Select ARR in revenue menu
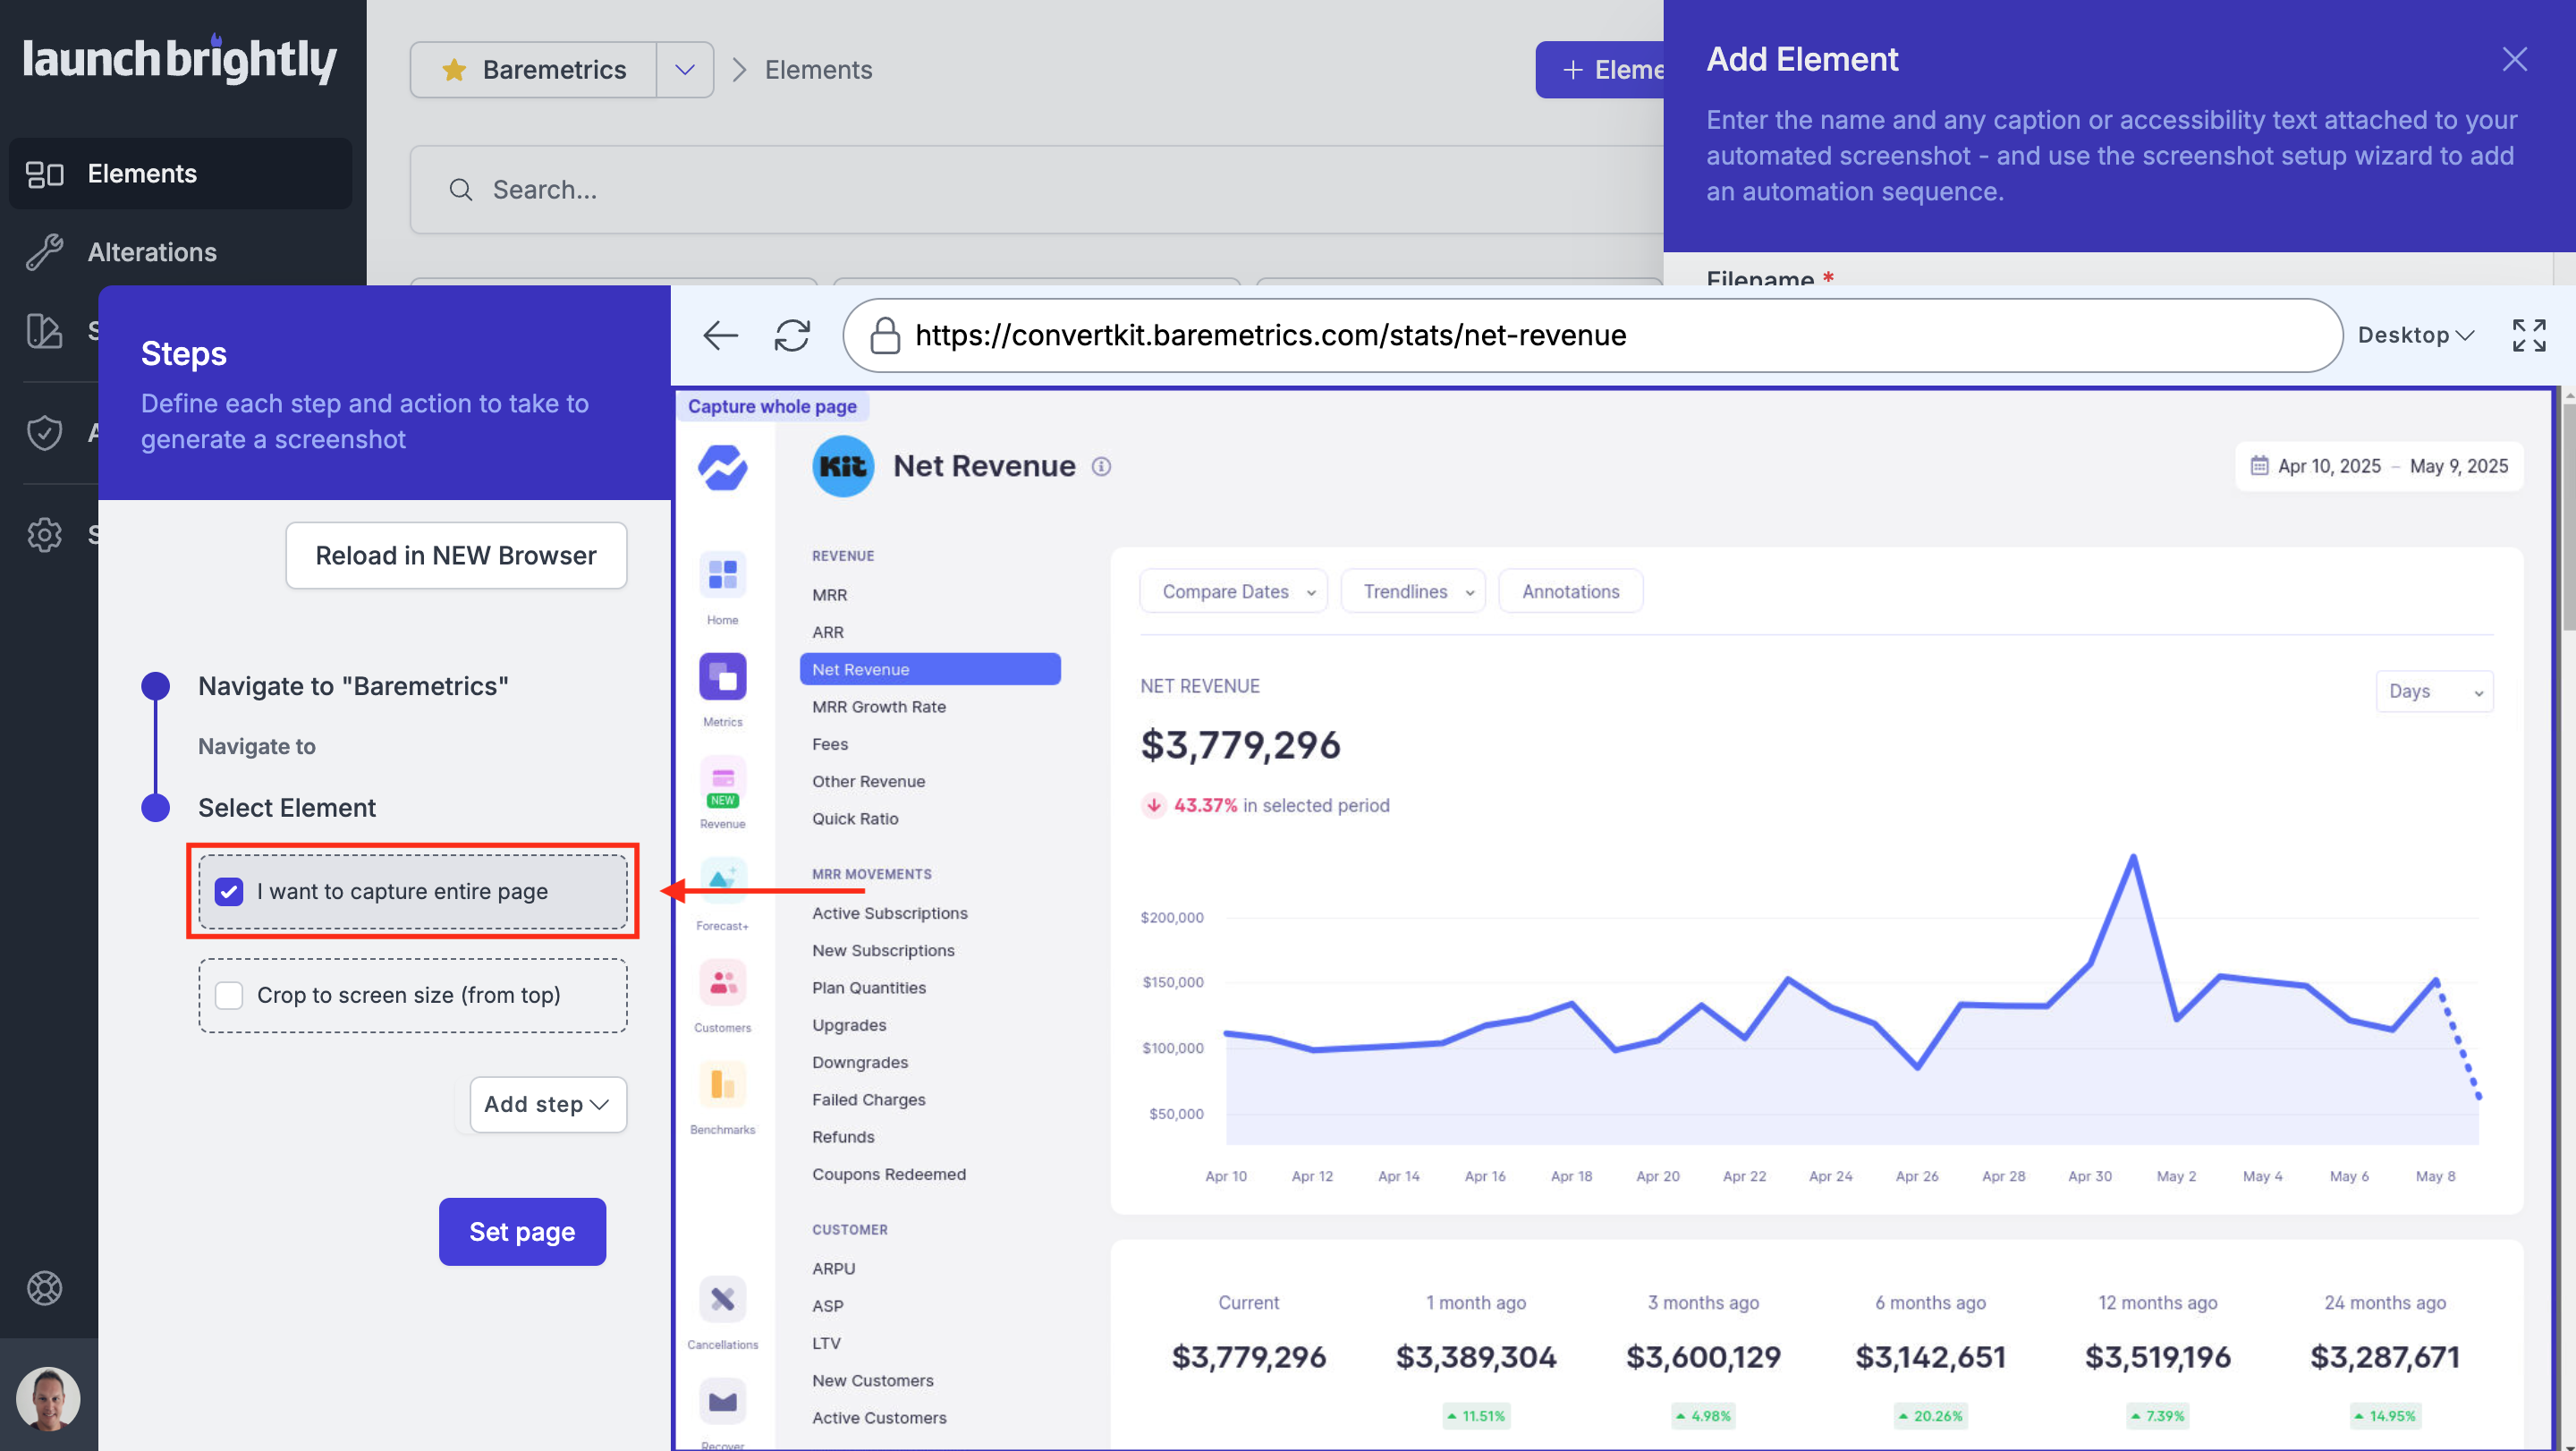This screenshot has width=2576, height=1451. [828, 632]
